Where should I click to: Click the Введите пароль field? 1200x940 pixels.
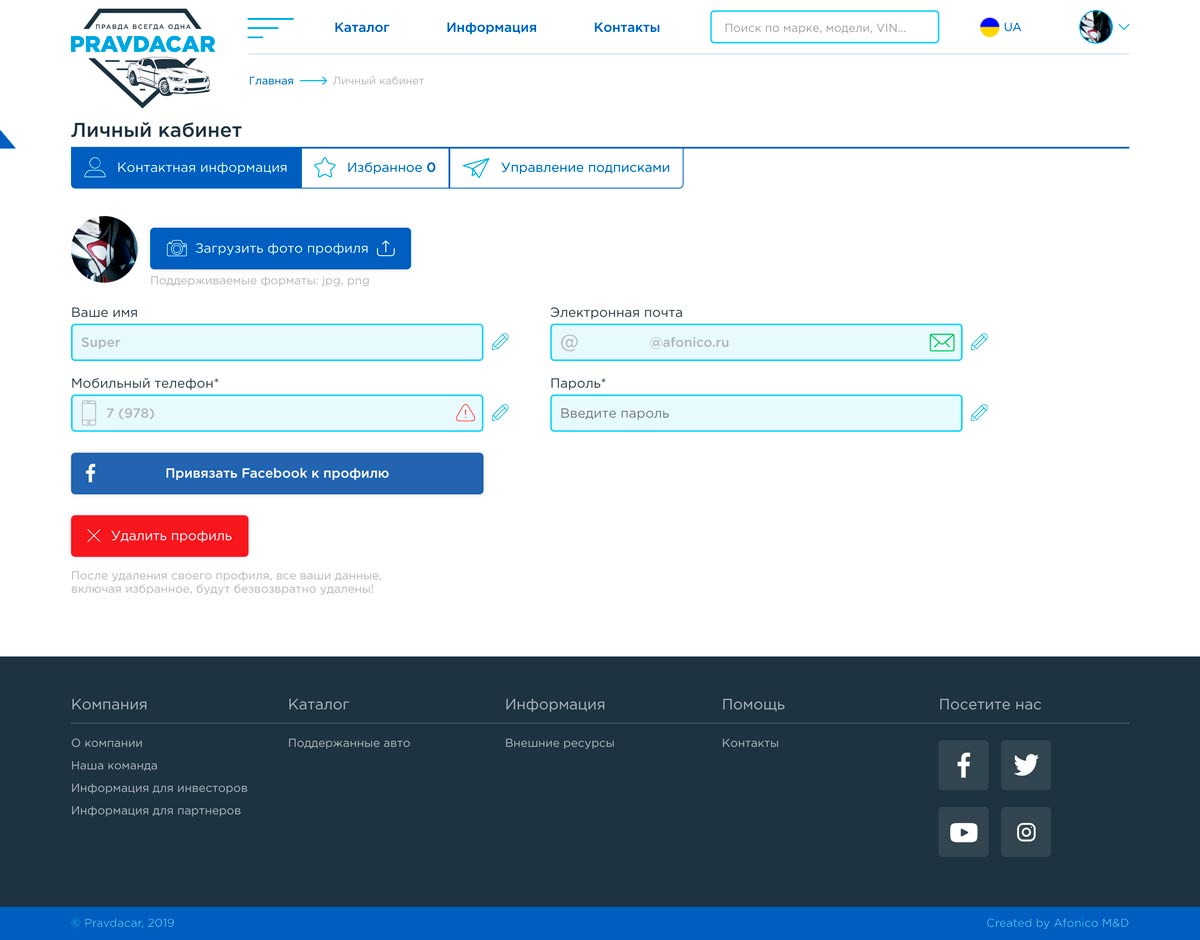tap(756, 413)
